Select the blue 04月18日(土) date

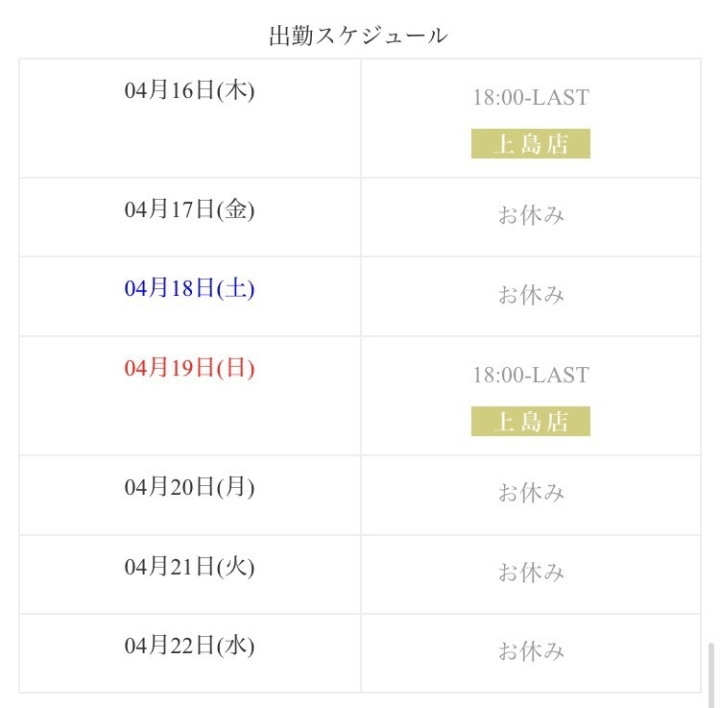pos(189,289)
